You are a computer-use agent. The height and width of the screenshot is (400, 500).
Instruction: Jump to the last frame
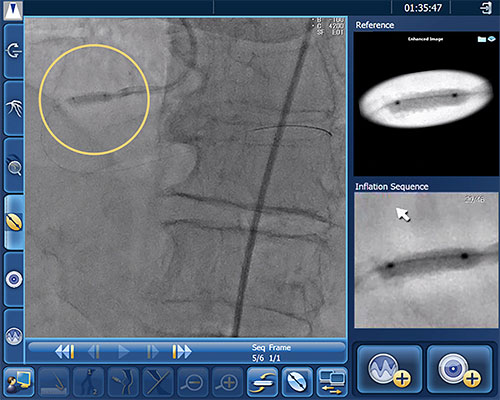pos(182,352)
